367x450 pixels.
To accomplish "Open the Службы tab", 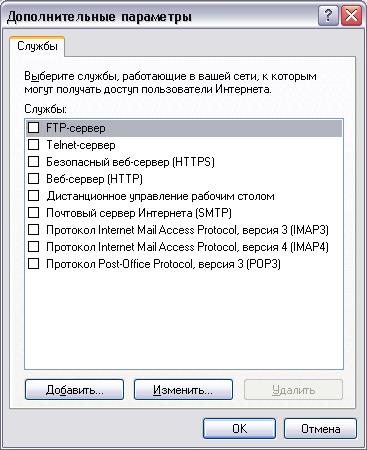I will coord(37,46).
